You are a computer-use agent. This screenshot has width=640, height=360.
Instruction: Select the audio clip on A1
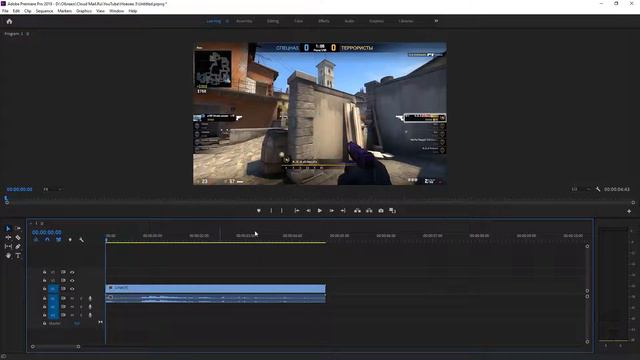tap(216, 298)
